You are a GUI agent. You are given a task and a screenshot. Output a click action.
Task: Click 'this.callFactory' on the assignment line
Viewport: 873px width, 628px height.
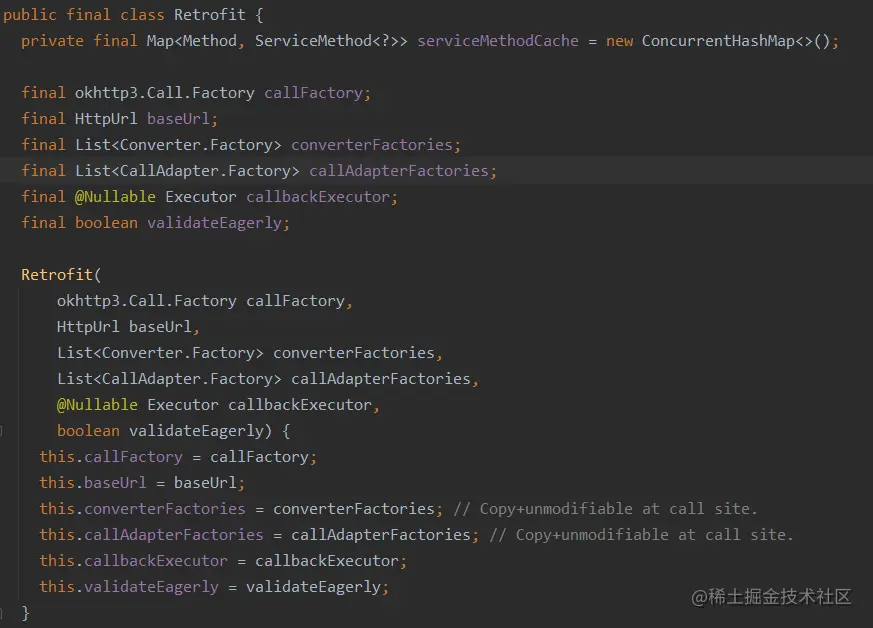111,457
